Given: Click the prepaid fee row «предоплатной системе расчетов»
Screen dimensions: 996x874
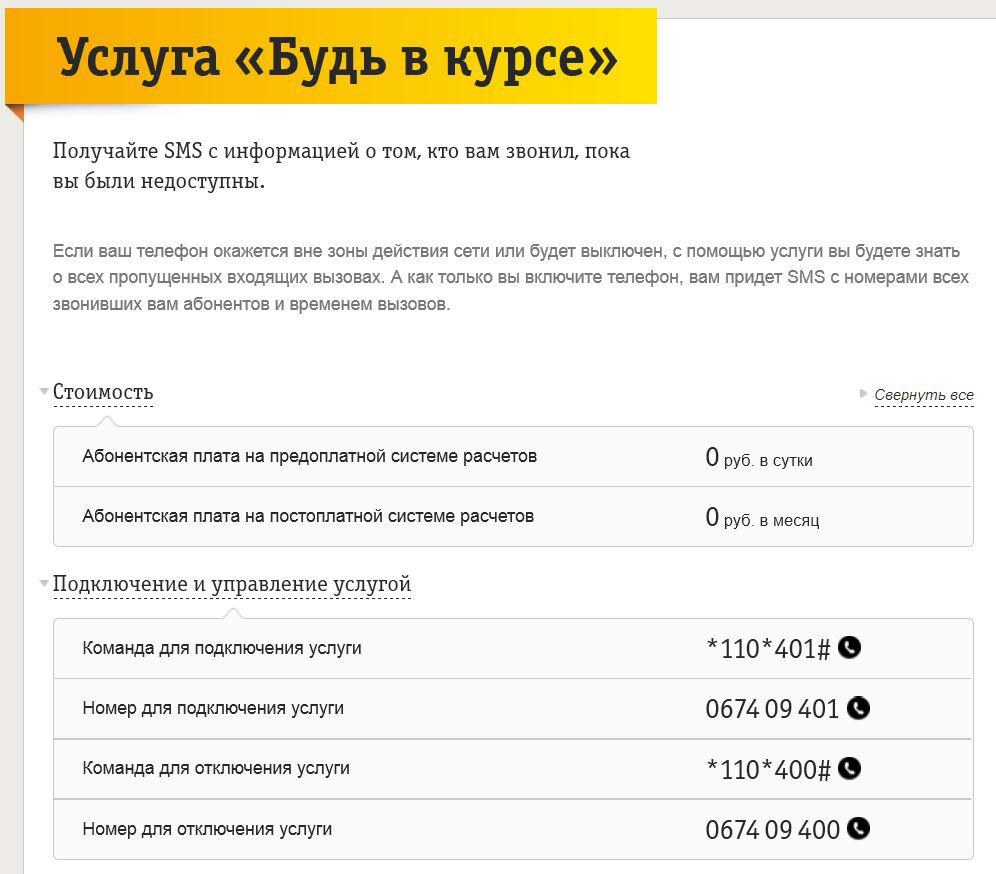Looking at the screenshot, I should 310,457.
